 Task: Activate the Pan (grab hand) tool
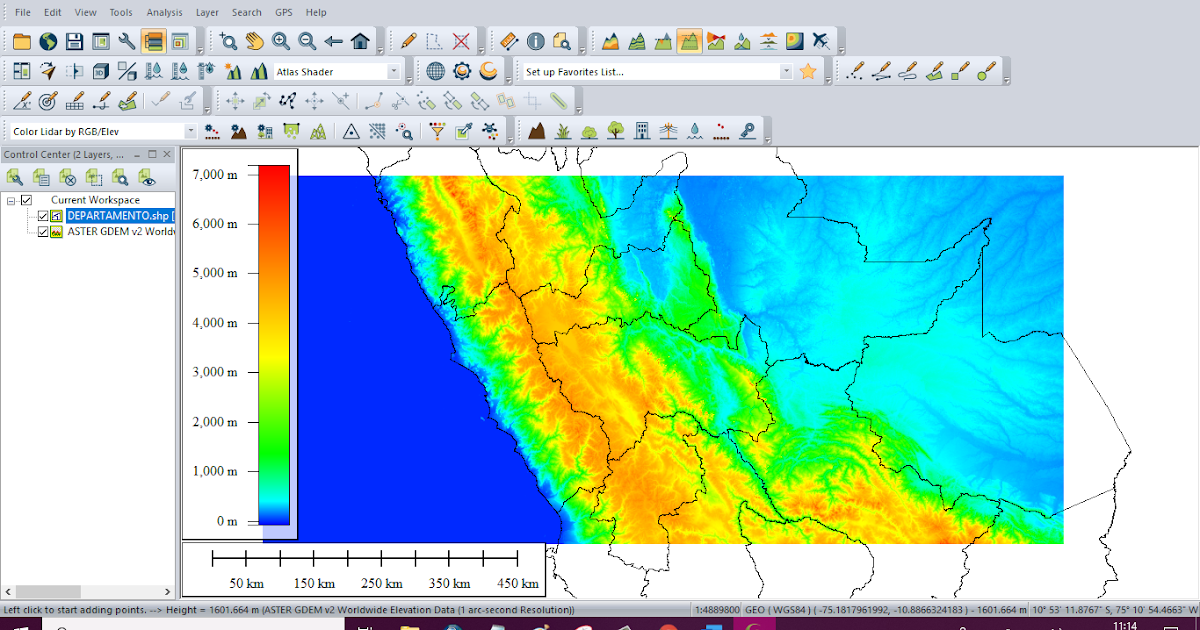pyautogui.click(x=256, y=41)
